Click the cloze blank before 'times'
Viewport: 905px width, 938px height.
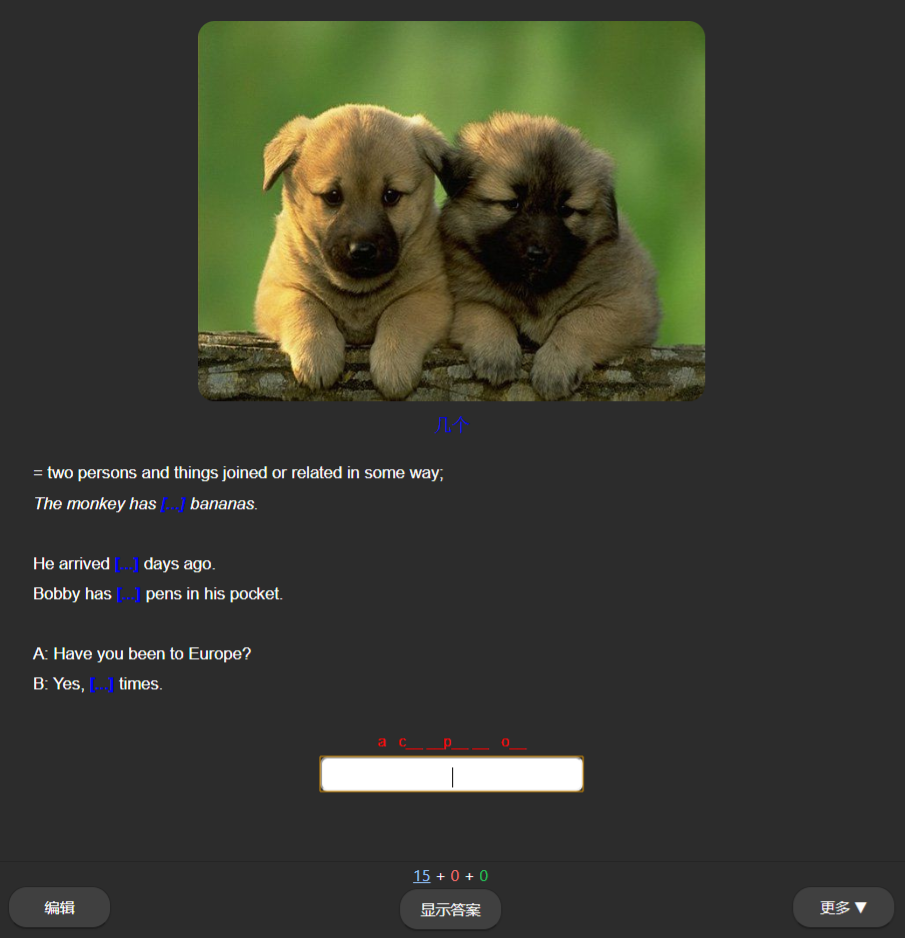(102, 684)
